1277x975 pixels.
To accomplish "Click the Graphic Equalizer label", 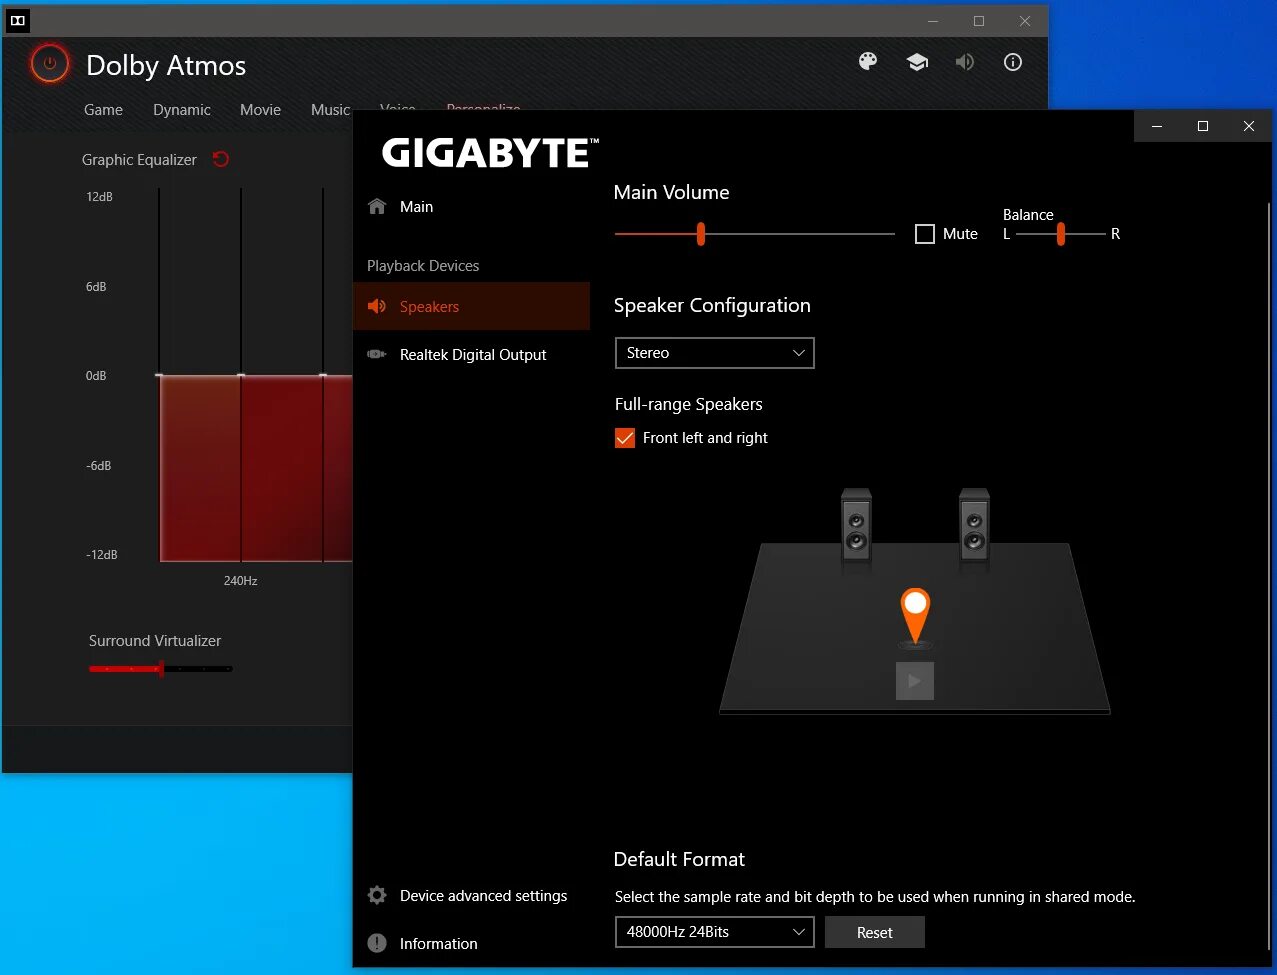I will coord(139,160).
